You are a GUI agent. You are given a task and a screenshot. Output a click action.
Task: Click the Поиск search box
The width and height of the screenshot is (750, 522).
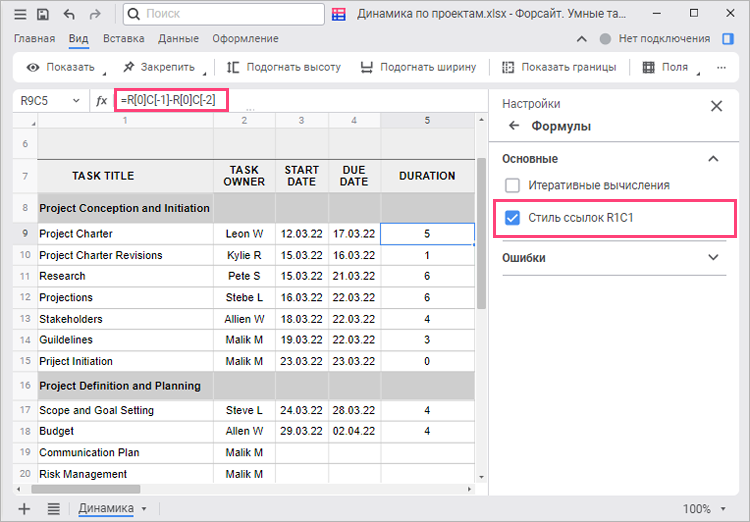click(225, 15)
